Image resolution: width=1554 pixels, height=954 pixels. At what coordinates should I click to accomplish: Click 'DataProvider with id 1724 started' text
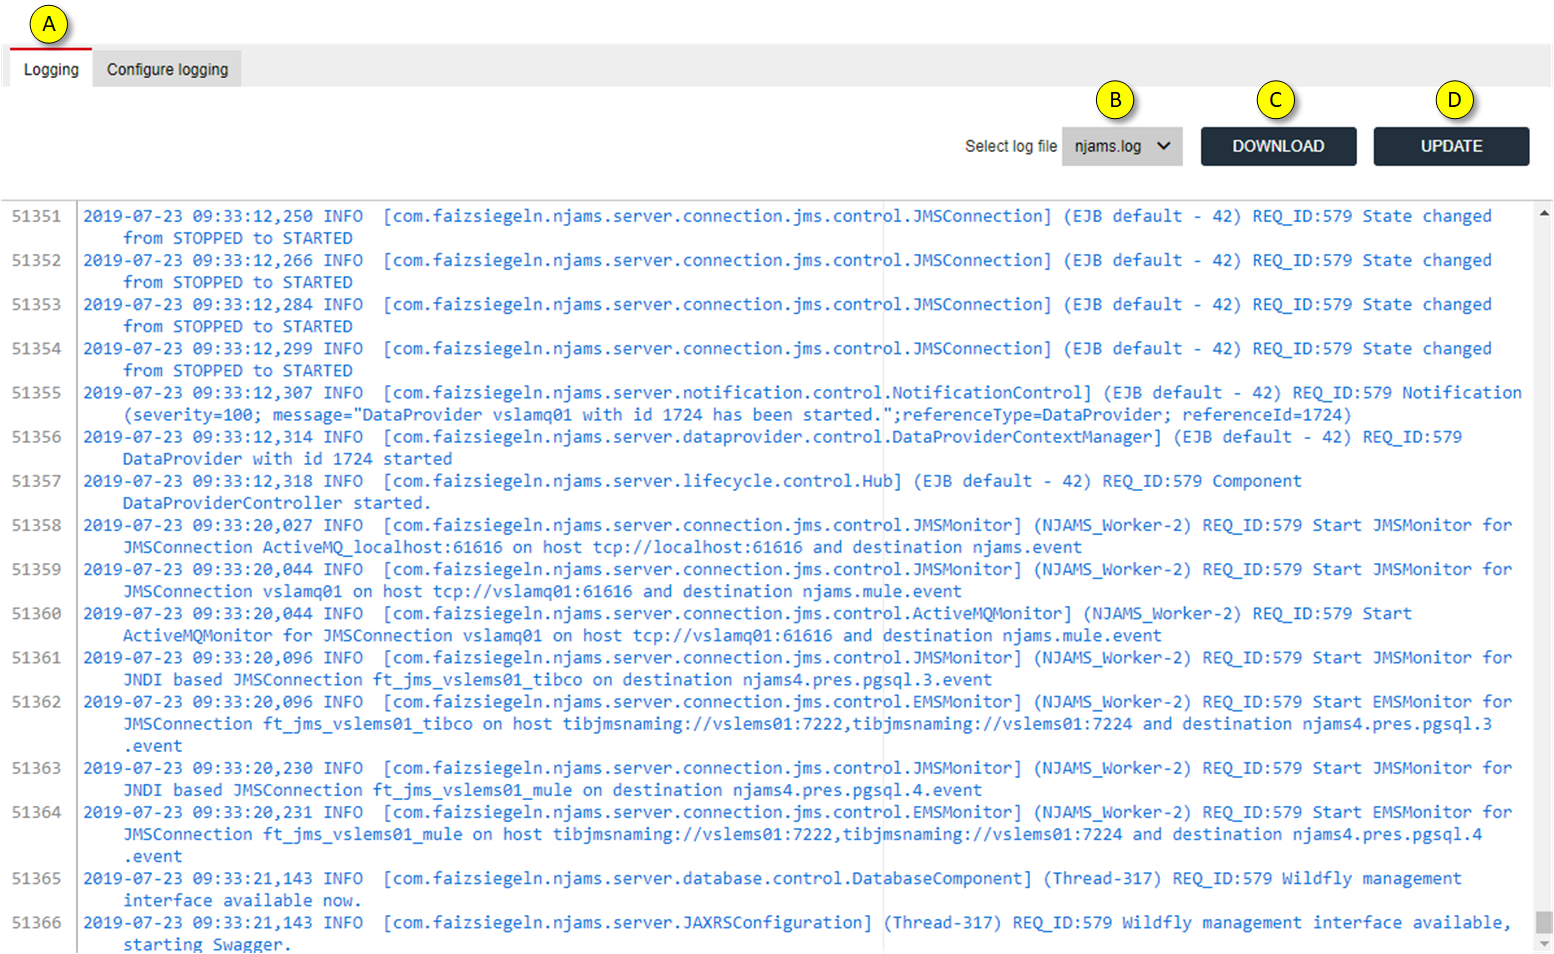pos(287,459)
